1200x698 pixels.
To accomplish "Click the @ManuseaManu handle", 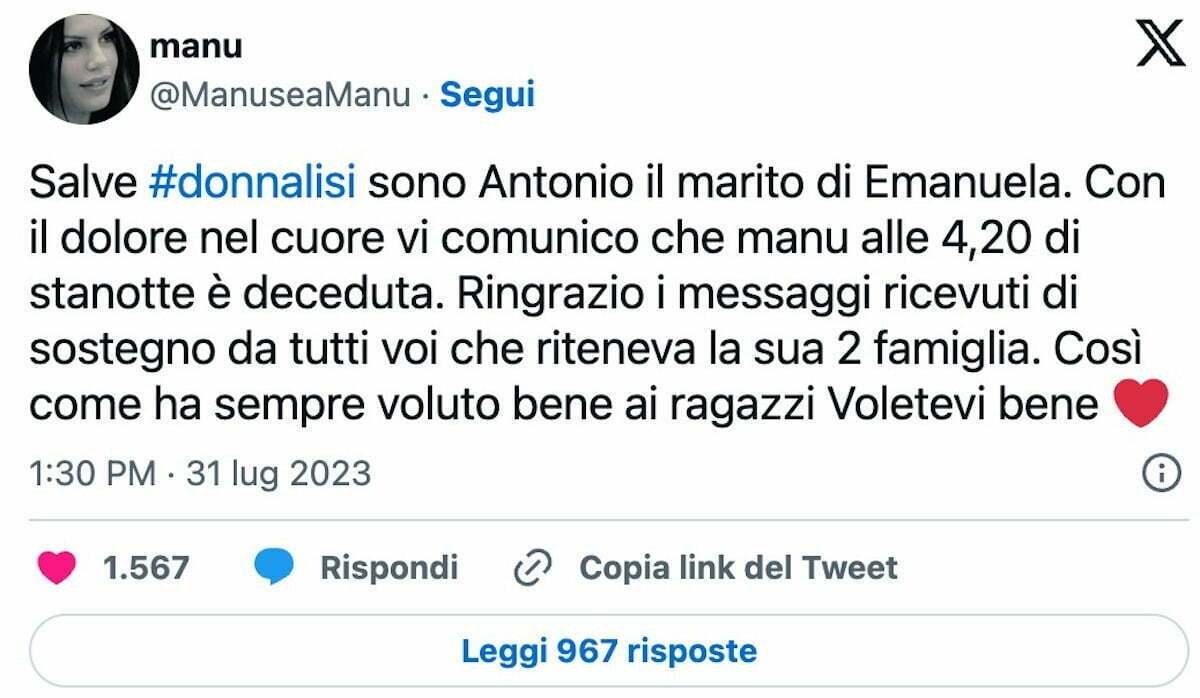I will click(x=280, y=95).
